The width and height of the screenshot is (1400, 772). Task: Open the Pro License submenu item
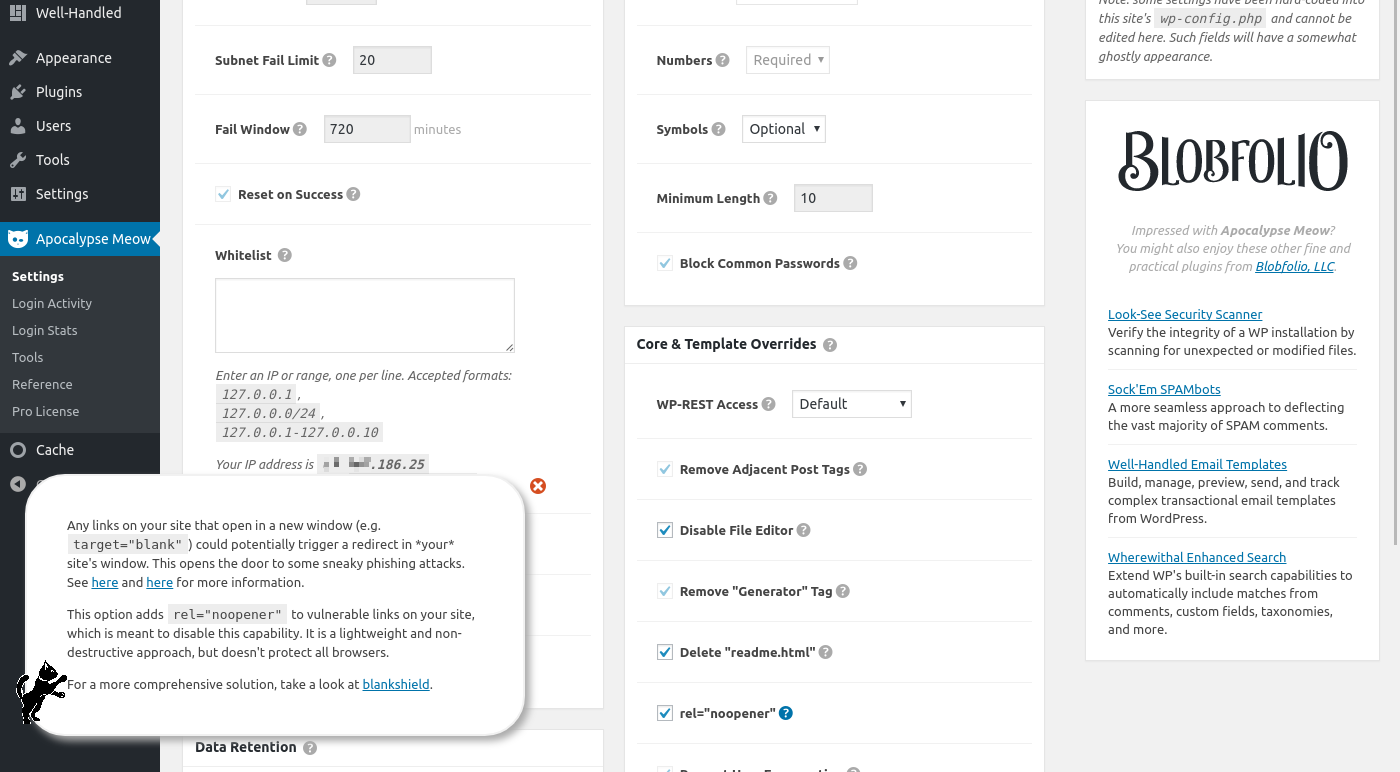click(46, 411)
